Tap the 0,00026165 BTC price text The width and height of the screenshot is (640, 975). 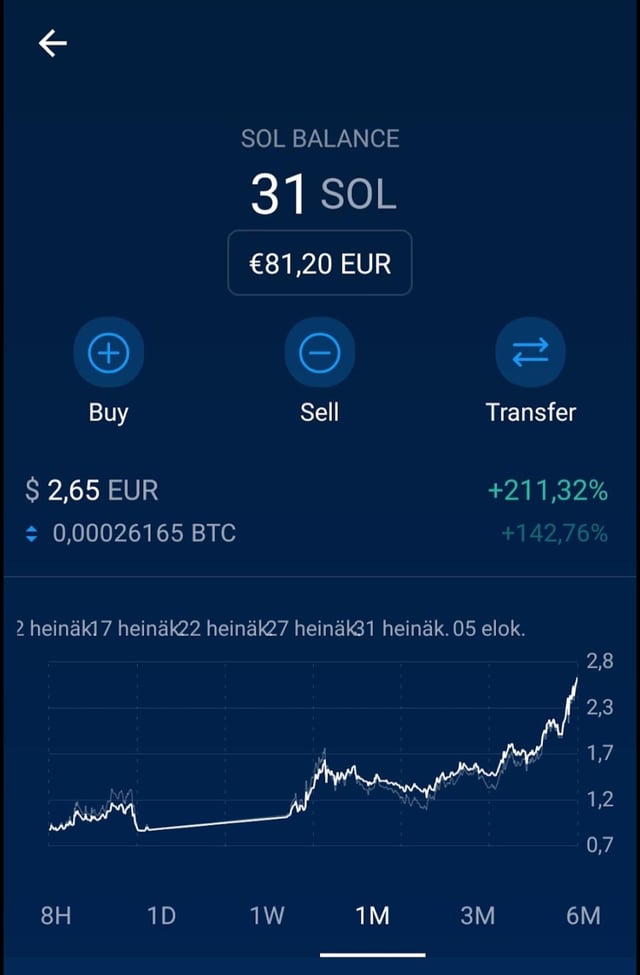click(x=144, y=534)
